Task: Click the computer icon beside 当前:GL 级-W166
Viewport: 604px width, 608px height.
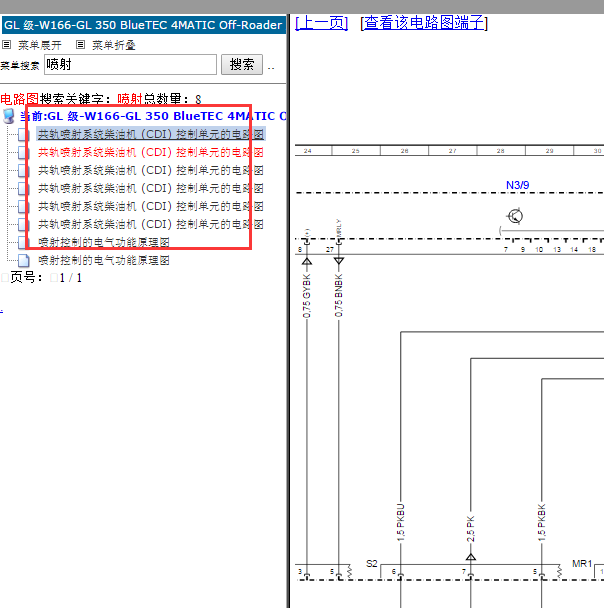Action: pos(9,116)
